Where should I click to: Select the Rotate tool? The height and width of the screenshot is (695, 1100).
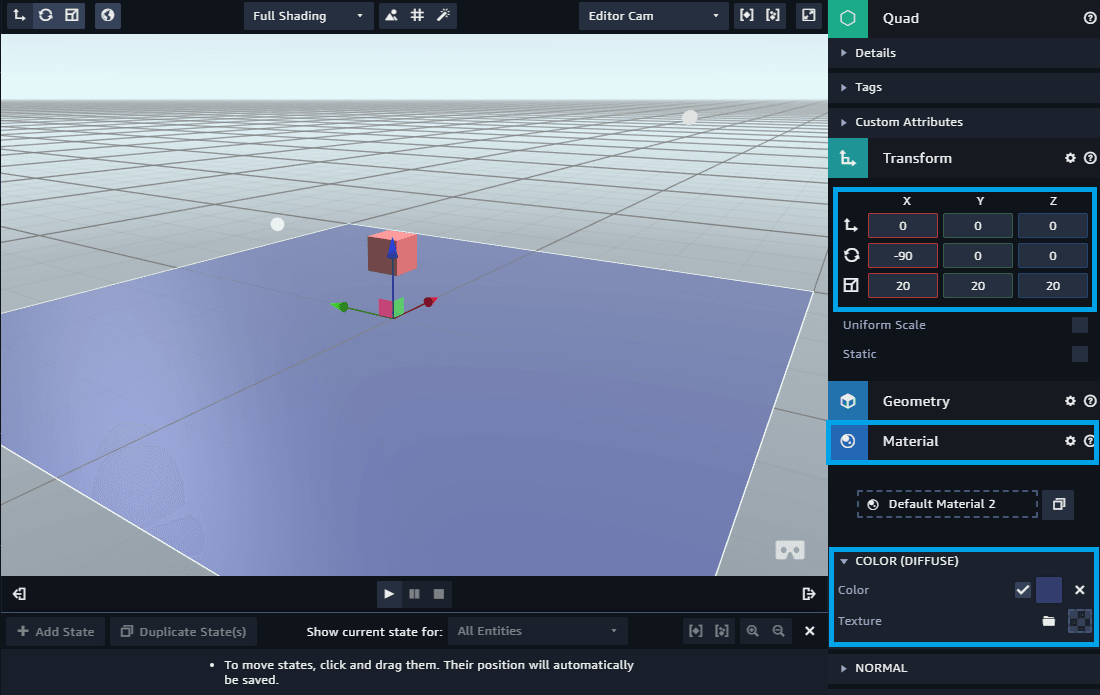coord(44,16)
